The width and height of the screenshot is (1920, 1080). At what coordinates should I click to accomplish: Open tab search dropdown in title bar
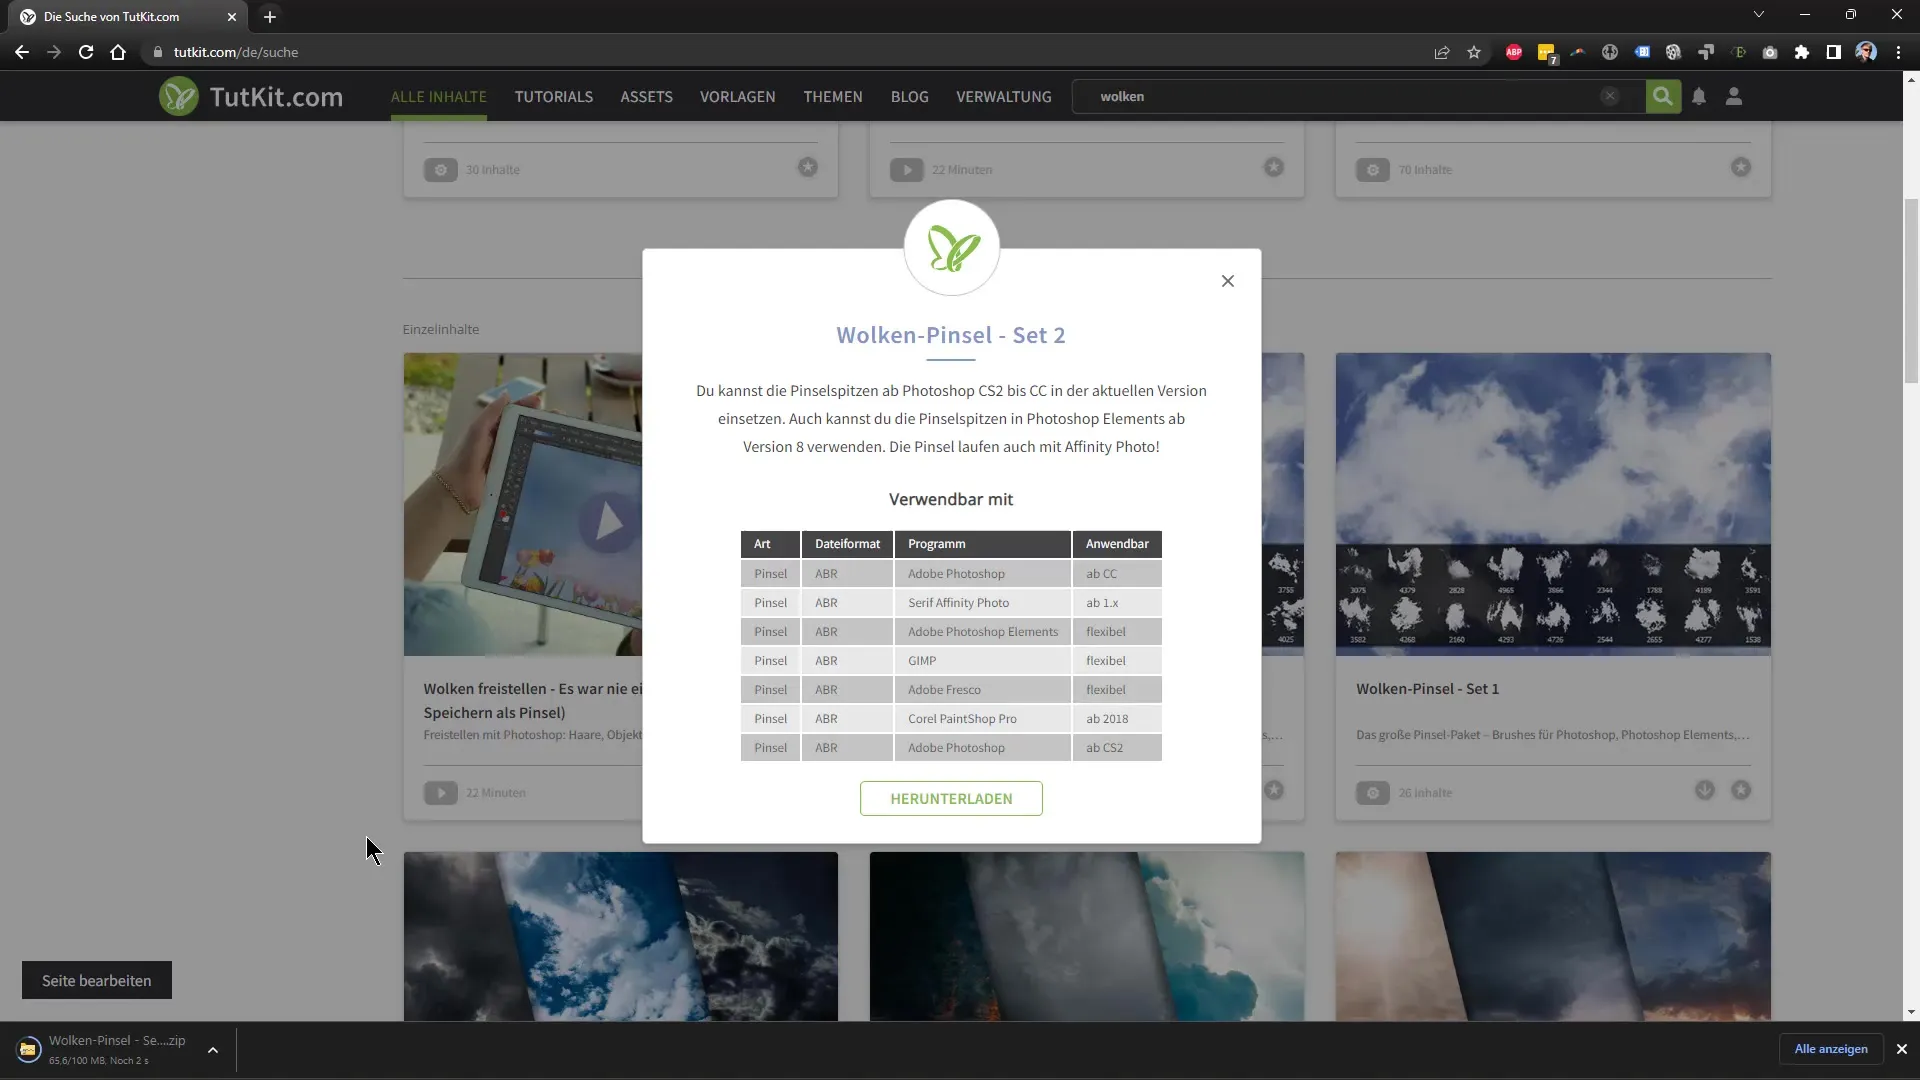pos(1759,15)
